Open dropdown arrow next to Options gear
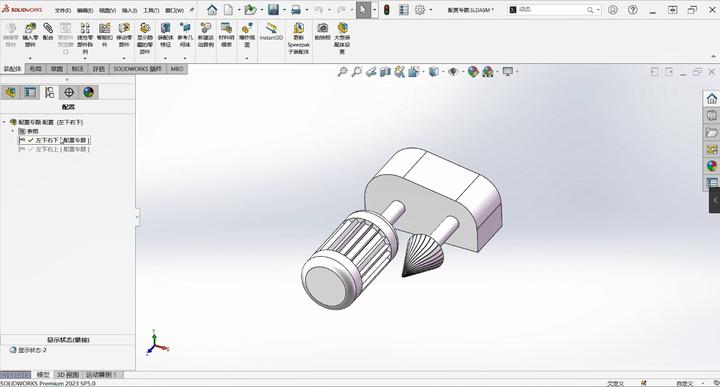The width and height of the screenshot is (720, 387). point(430,10)
